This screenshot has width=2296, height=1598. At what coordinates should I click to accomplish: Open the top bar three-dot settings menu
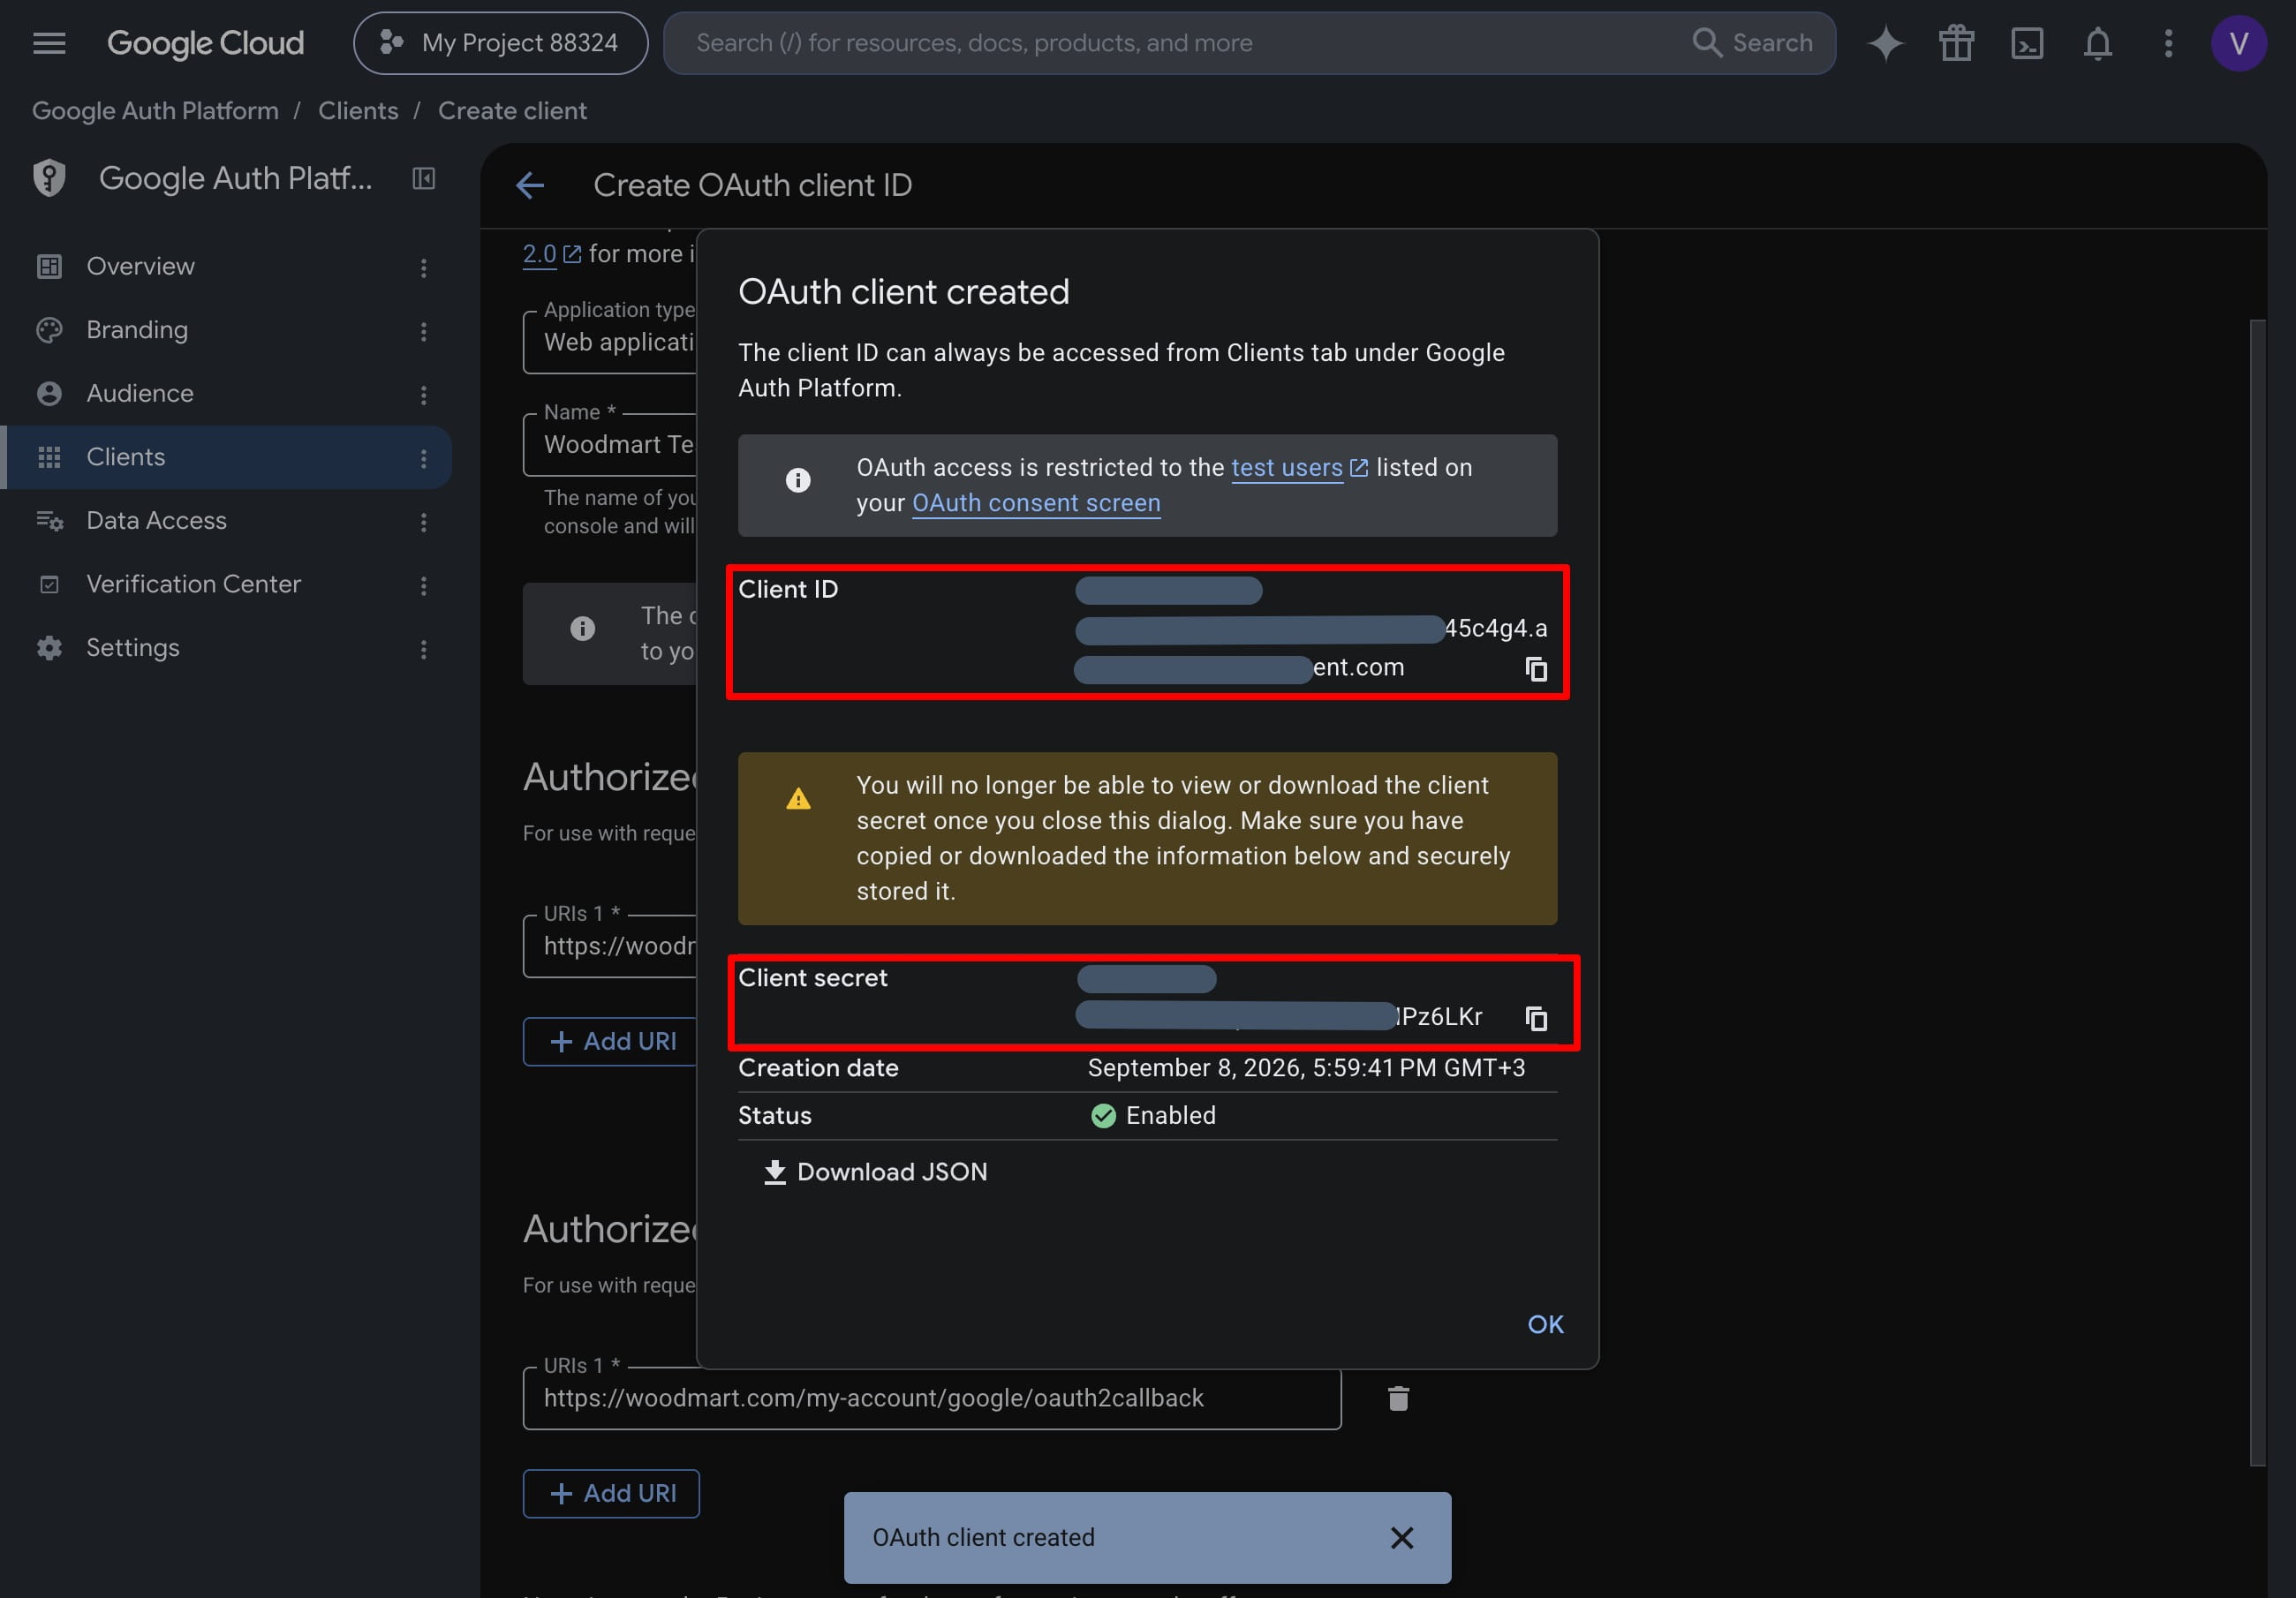(2168, 43)
